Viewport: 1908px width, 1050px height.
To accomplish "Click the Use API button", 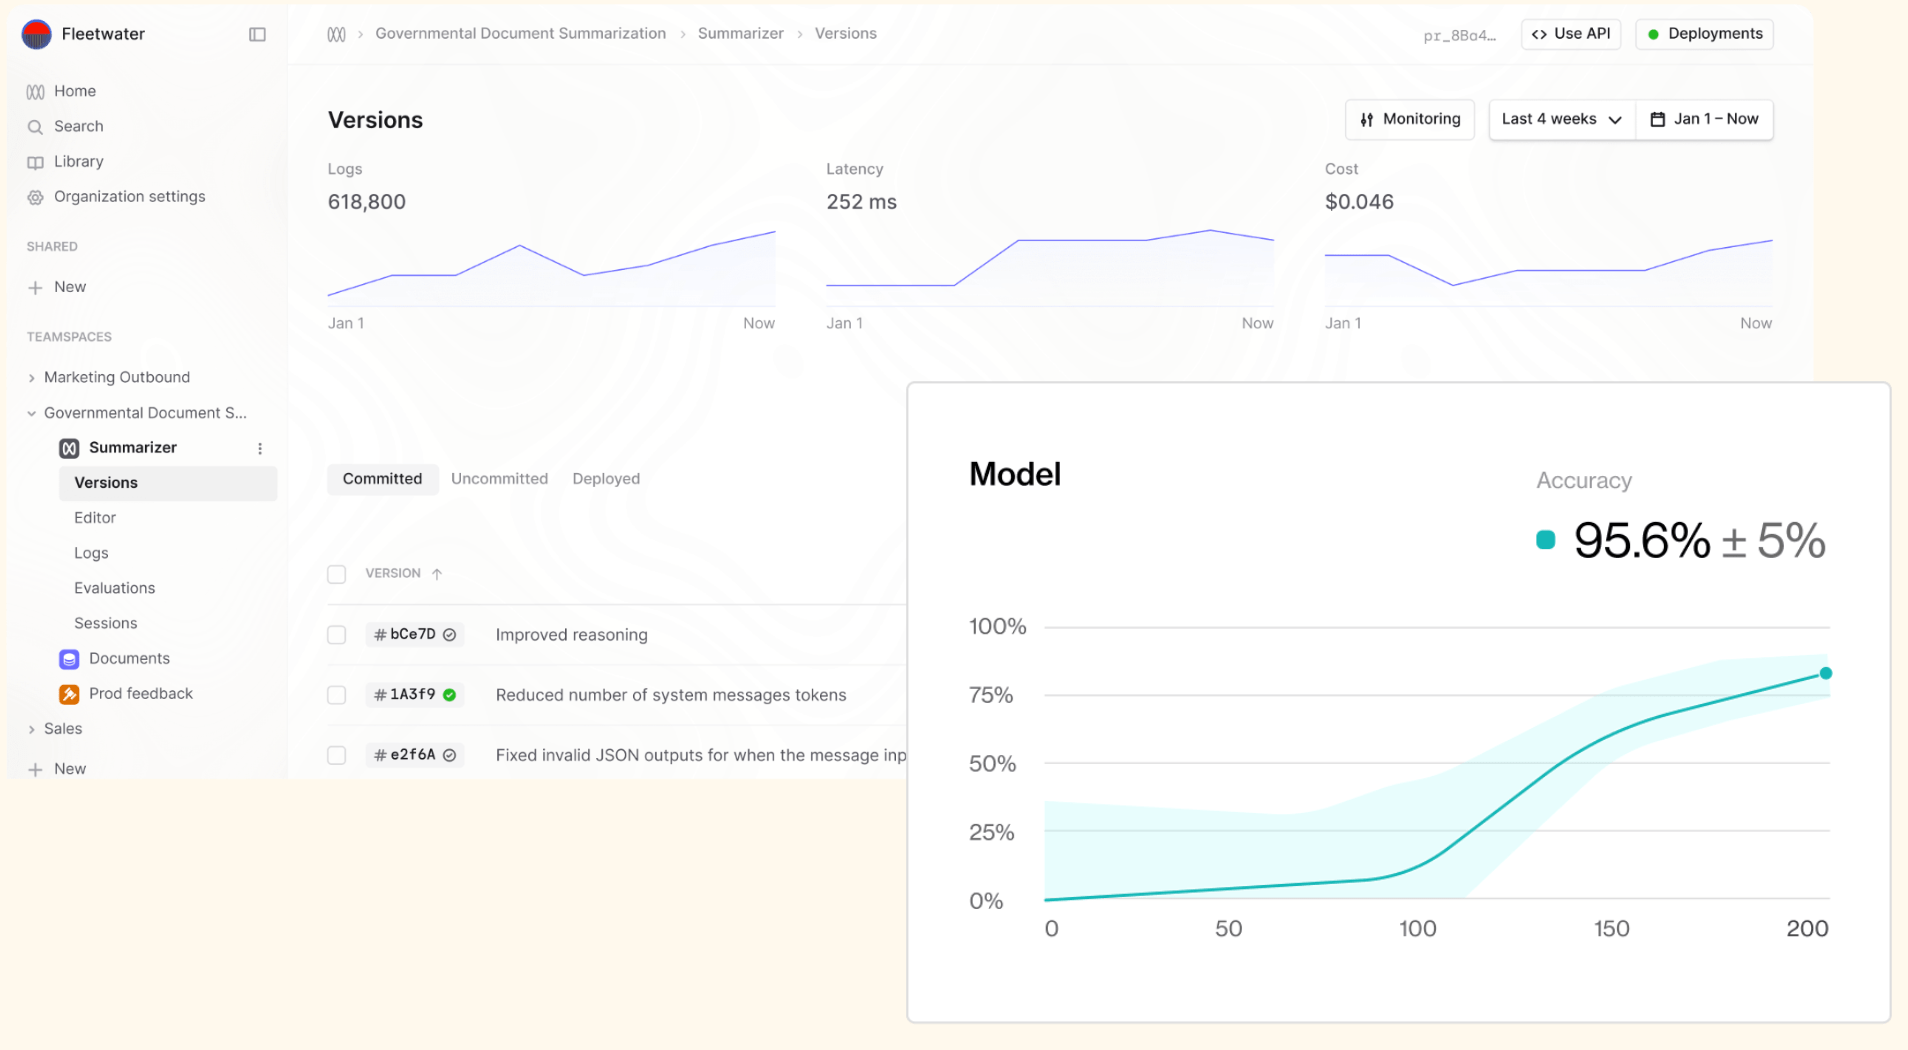I will click(1570, 33).
